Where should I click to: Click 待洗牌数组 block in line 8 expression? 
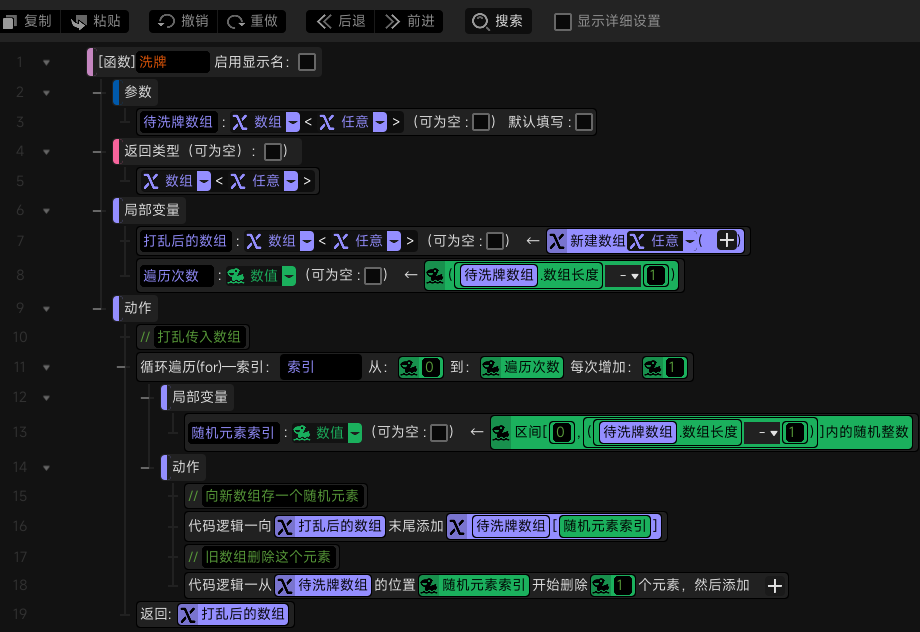click(498, 275)
